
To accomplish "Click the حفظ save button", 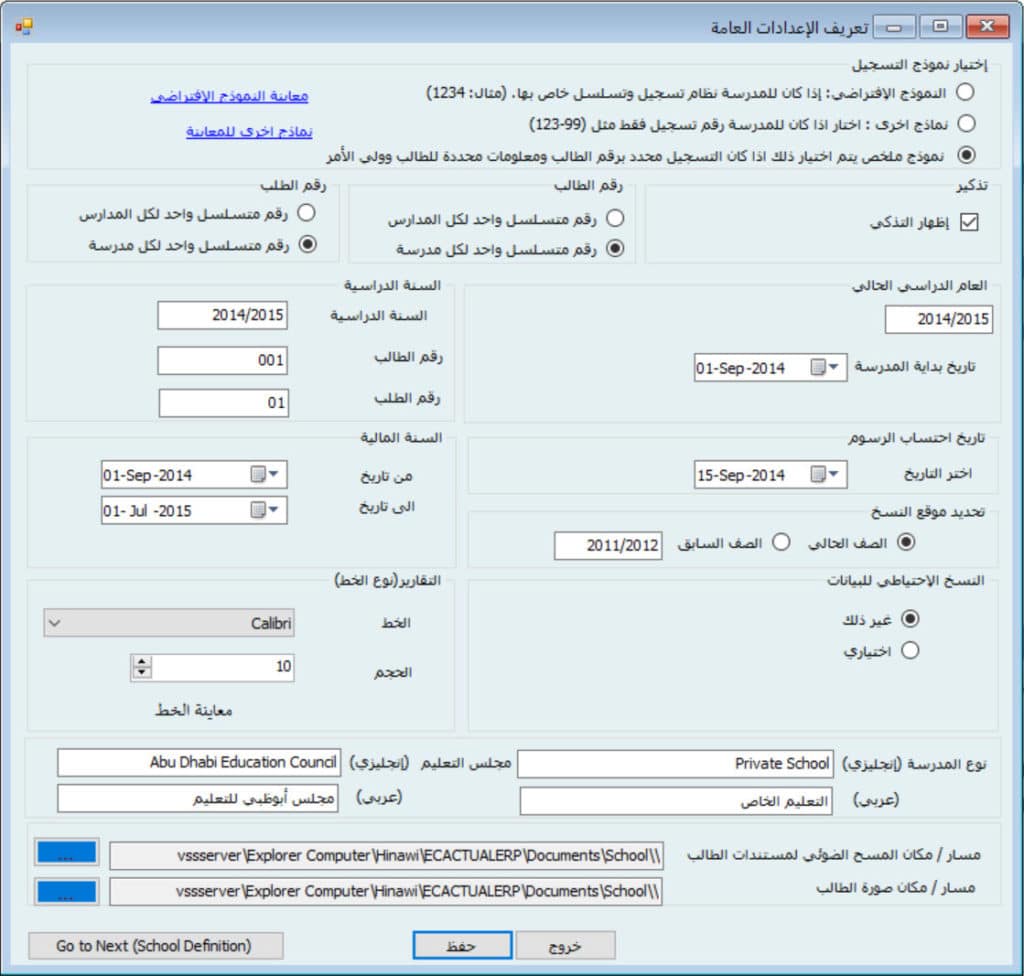I will point(463,945).
